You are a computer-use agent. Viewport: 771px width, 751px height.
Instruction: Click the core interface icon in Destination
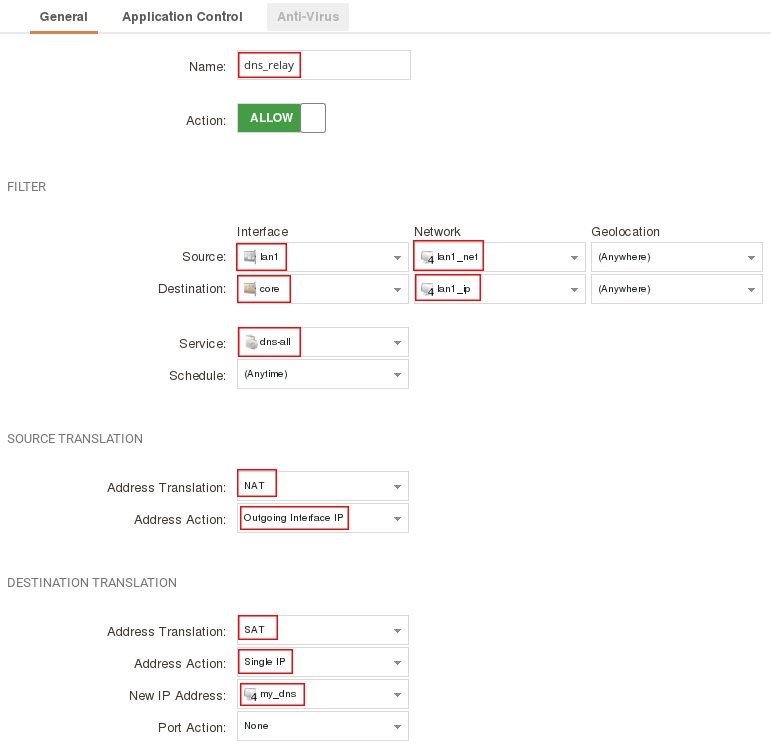pyautogui.click(x=250, y=289)
